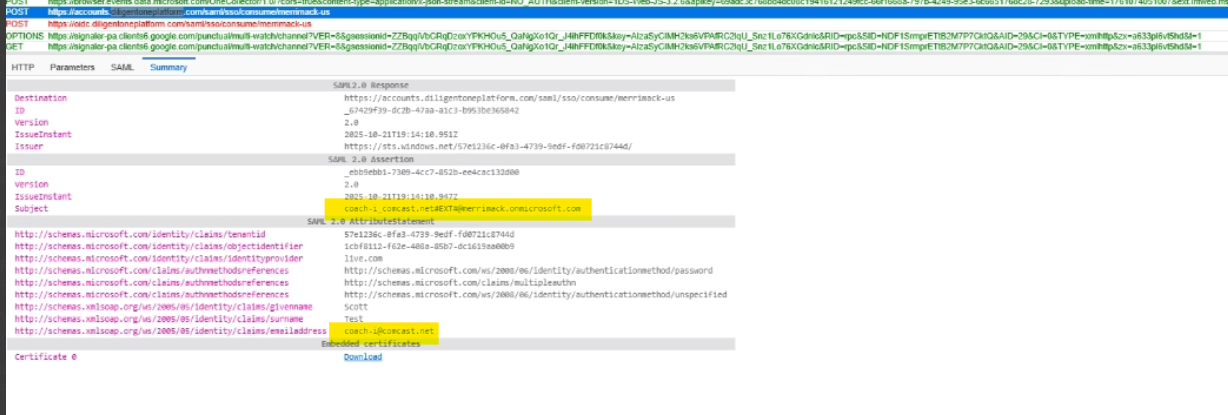Viewport: 1228px width, 415px height.
Task: Select the authenticationmethod/unspecified value
Action: pos(535,294)
